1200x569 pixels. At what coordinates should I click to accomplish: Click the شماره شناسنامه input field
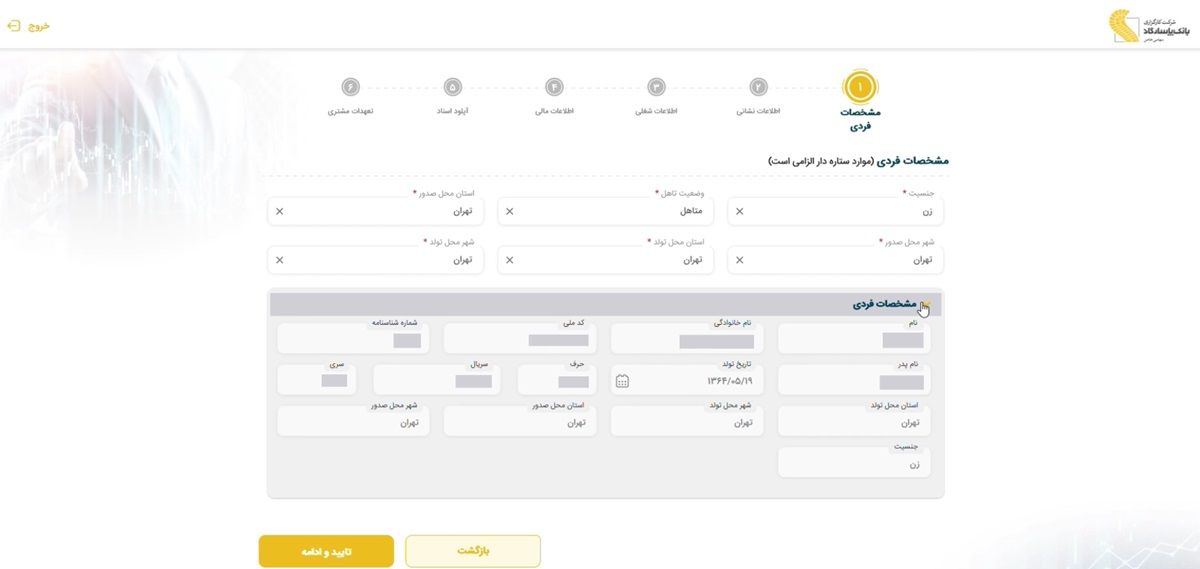[x=353, y=339]
